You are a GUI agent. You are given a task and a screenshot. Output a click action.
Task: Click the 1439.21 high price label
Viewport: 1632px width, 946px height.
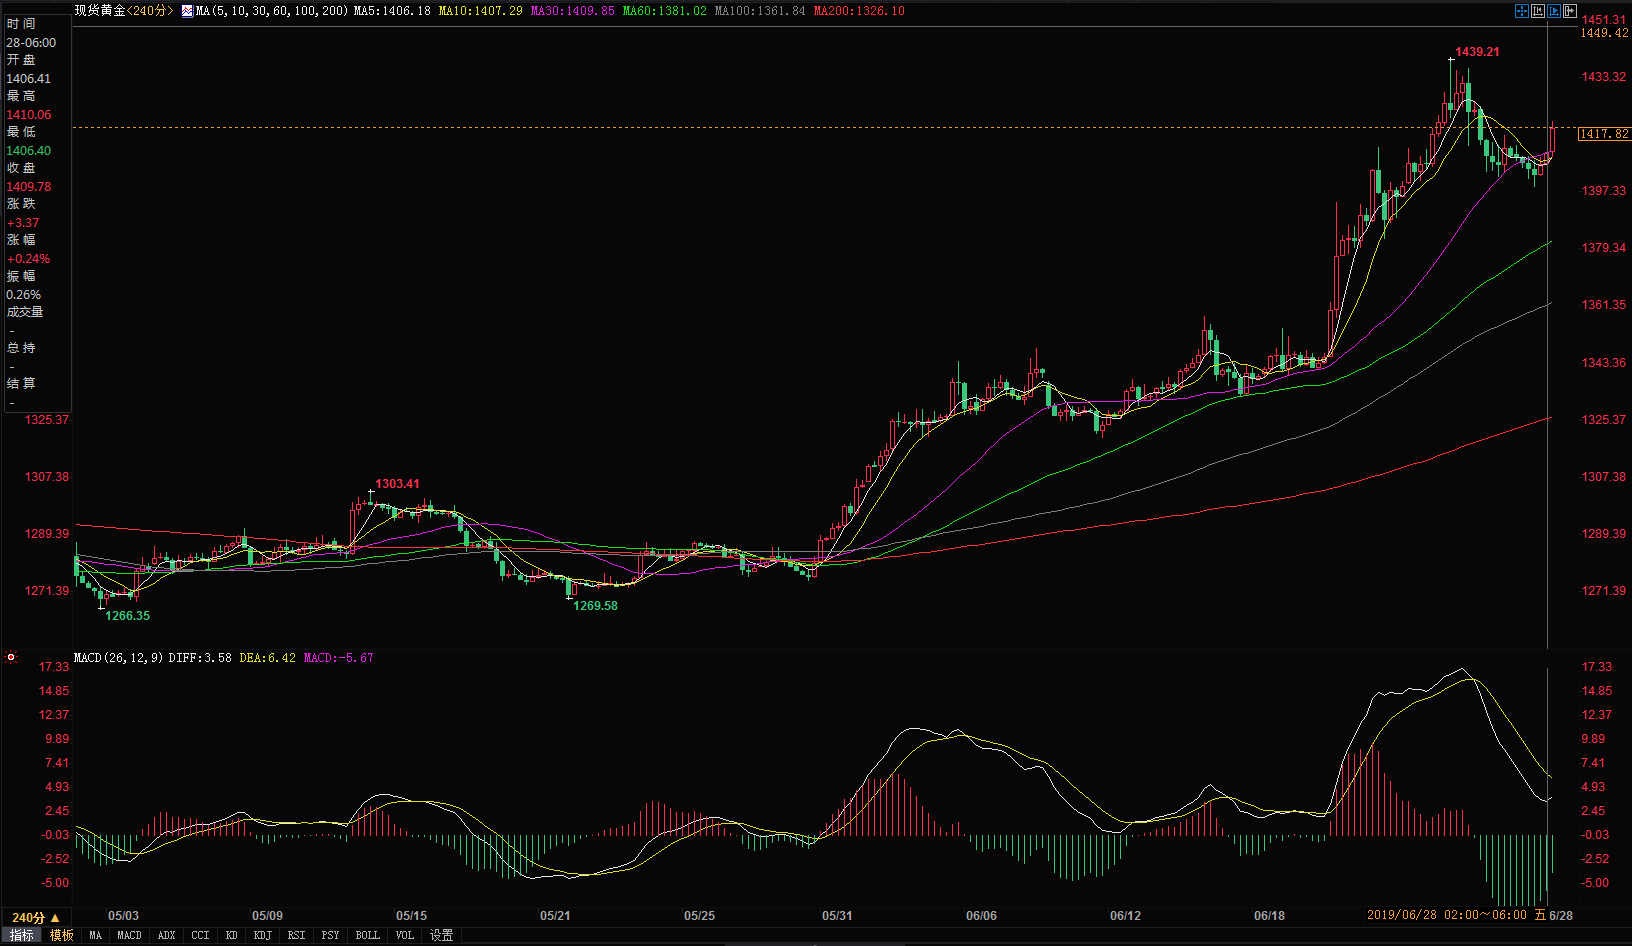point(1477,52)
